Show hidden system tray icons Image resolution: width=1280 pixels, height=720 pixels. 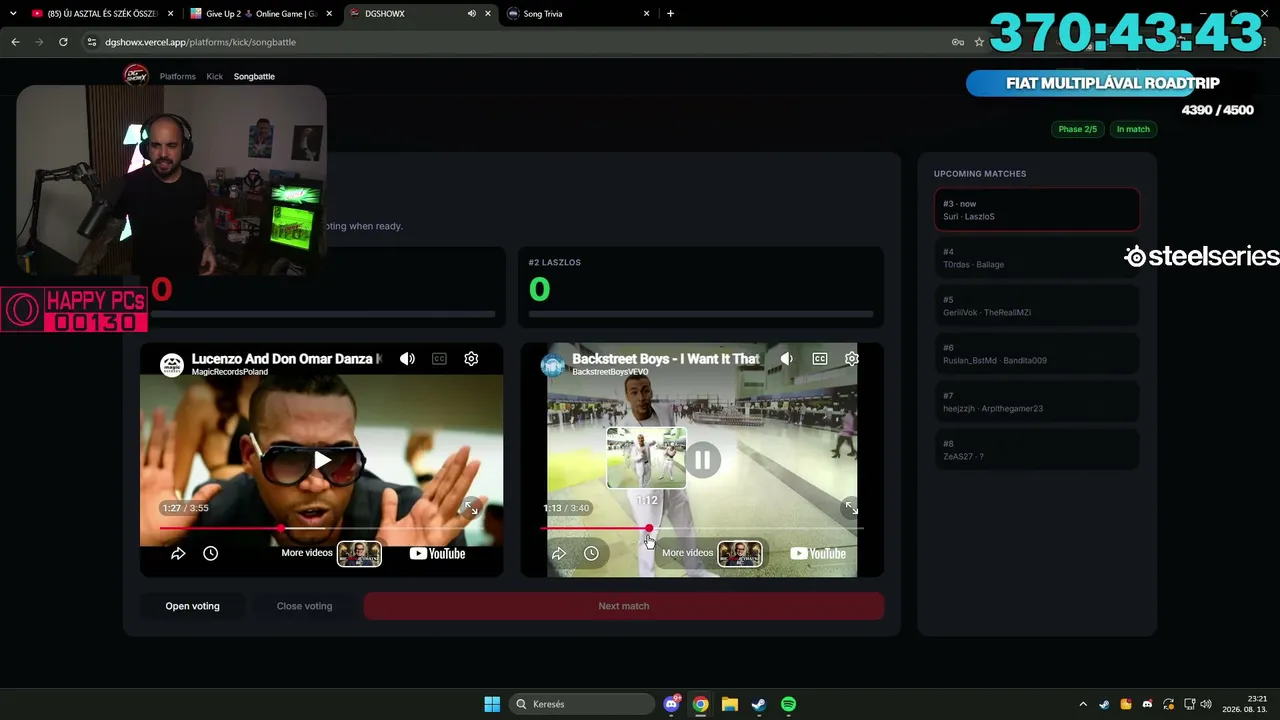pos(1083,704)
